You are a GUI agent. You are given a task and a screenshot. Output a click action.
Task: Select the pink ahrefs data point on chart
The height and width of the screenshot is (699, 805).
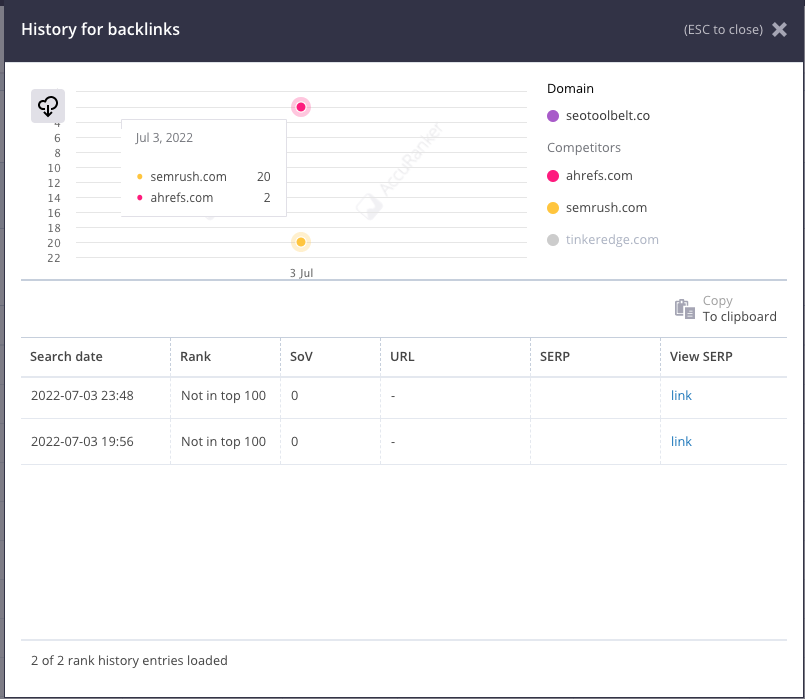coord(301,107)
